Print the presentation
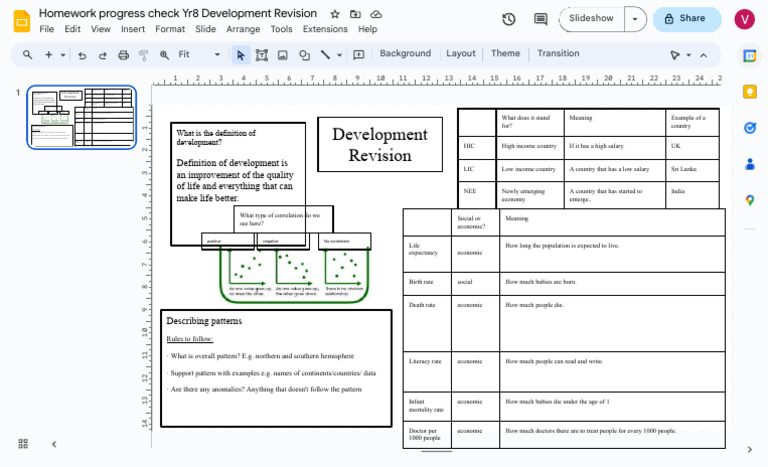This screenshot has height=467, width=768. click(123, 55)
